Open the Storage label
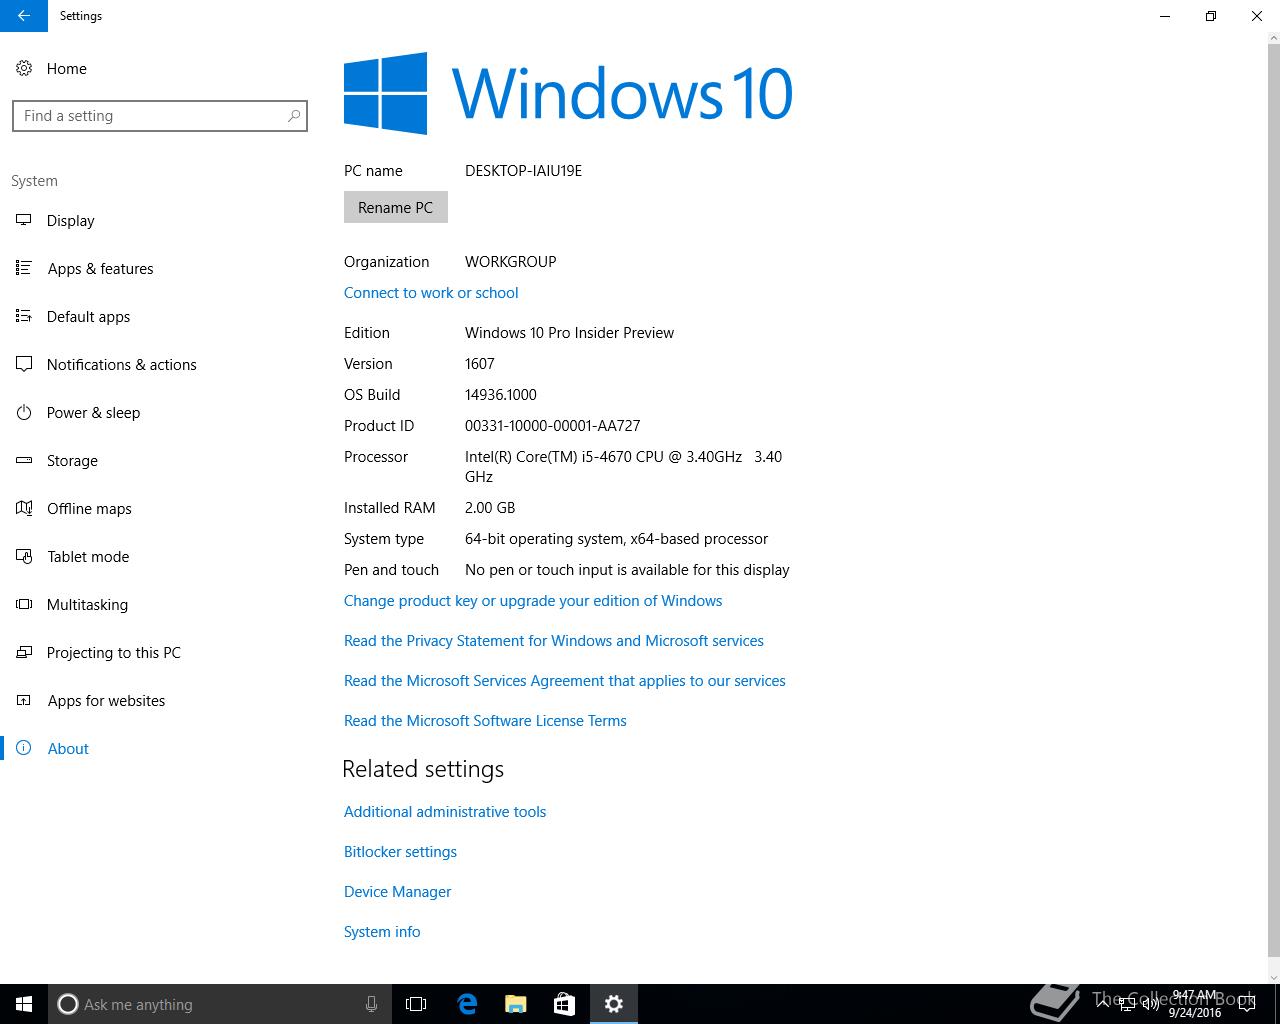Screen dimensions: 1280x1024 click(x=73, y=461)
